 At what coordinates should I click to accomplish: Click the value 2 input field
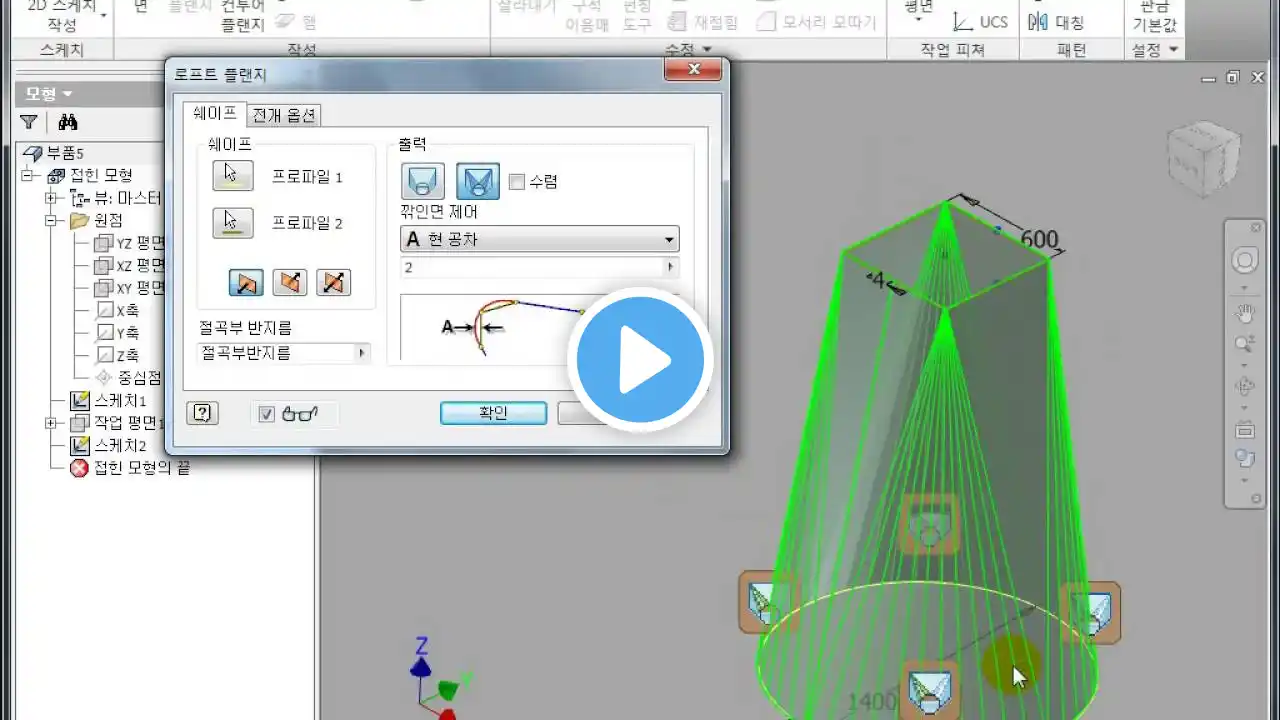click(531, 267)
